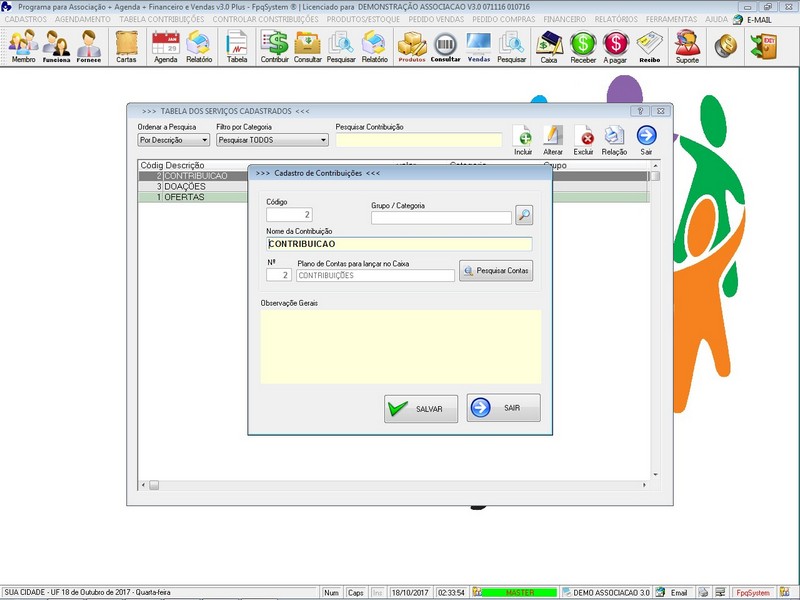The image size is (800, 600).
Task: Click the Nº account number field
Action: (x=279, y=275)
